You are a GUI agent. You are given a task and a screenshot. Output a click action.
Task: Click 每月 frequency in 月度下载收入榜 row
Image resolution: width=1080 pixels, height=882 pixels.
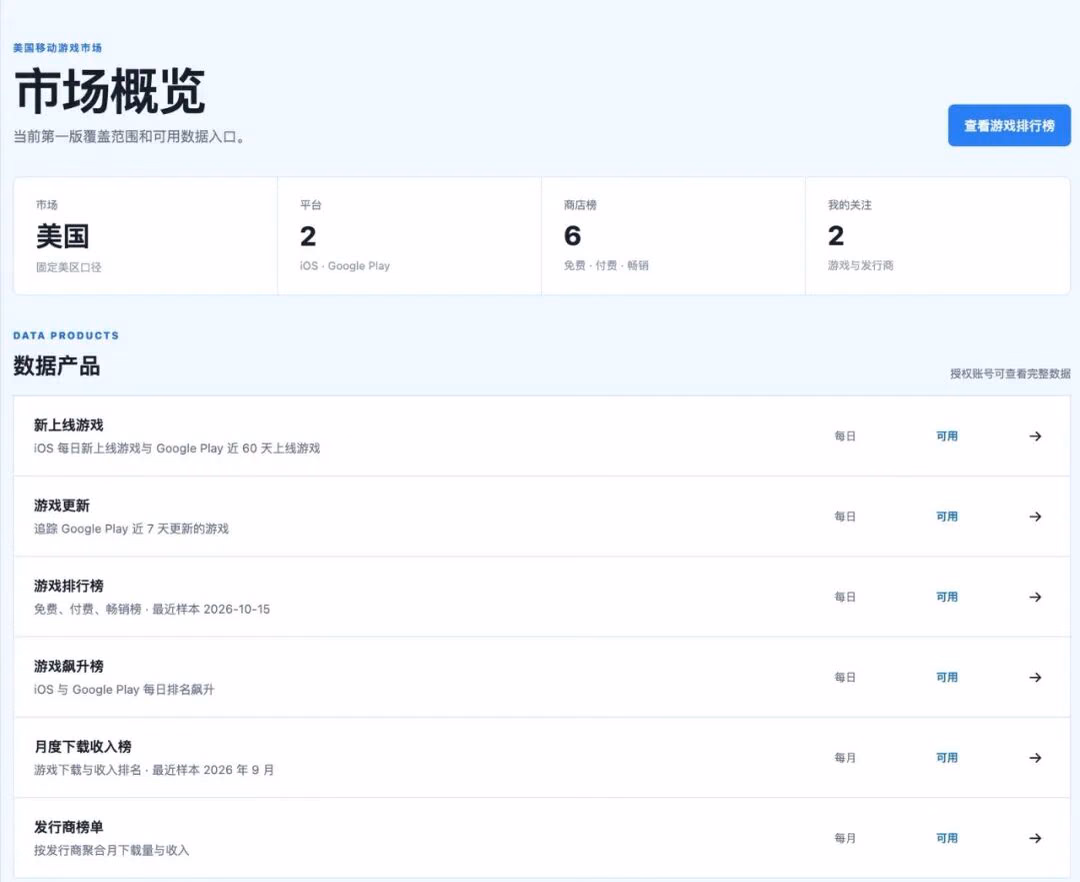click(x=844, y=757)
